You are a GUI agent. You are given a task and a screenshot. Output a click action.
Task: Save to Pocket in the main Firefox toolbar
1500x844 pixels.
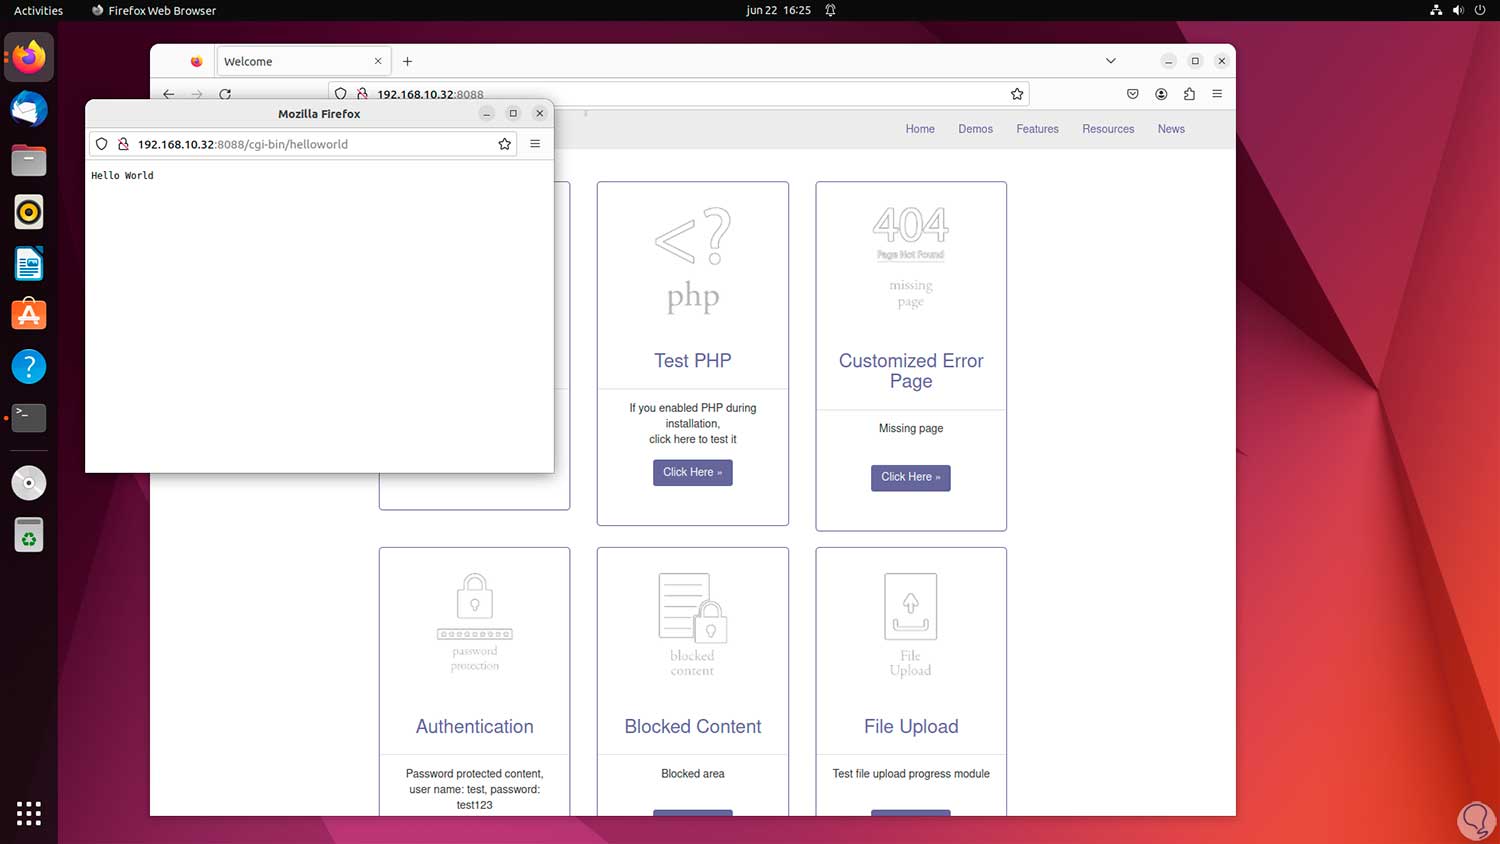pyautogui.click(x=1133, y=94)
